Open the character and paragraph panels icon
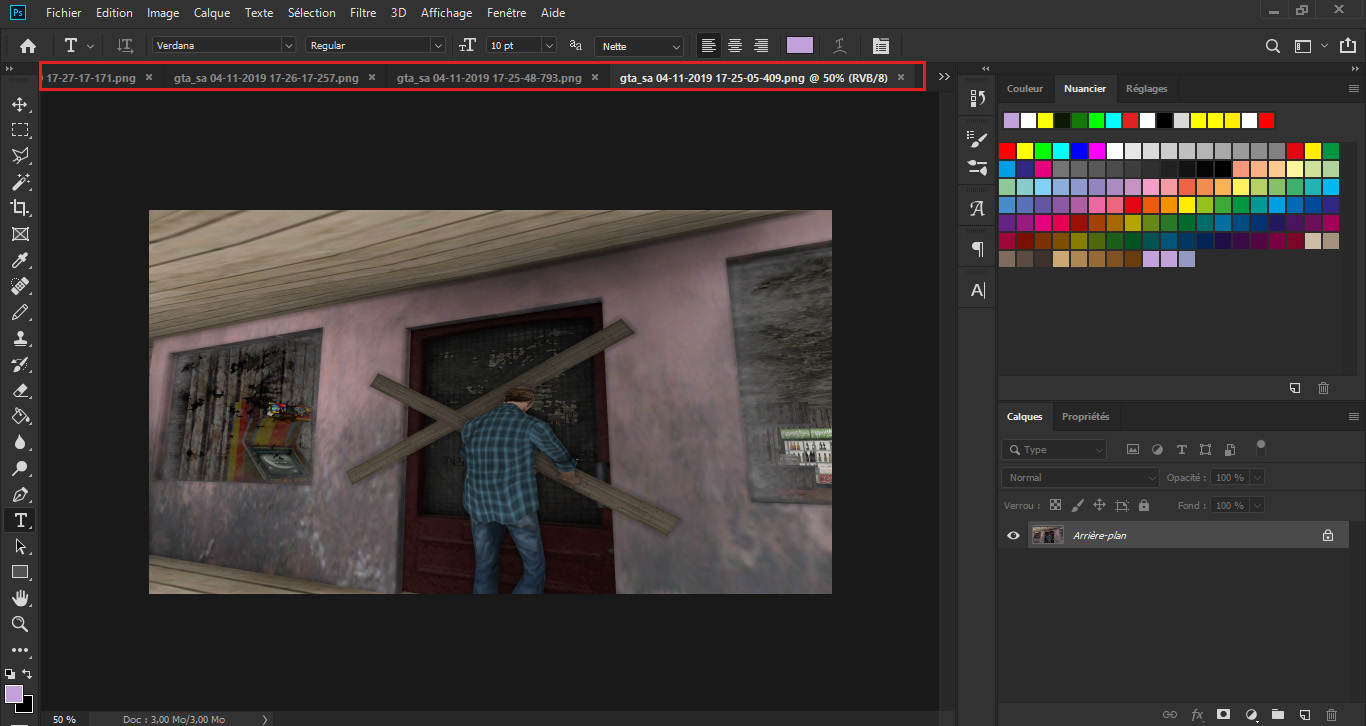Image resolution: width=1366 pixels, height=726 pixels. (x=880, y=46)
